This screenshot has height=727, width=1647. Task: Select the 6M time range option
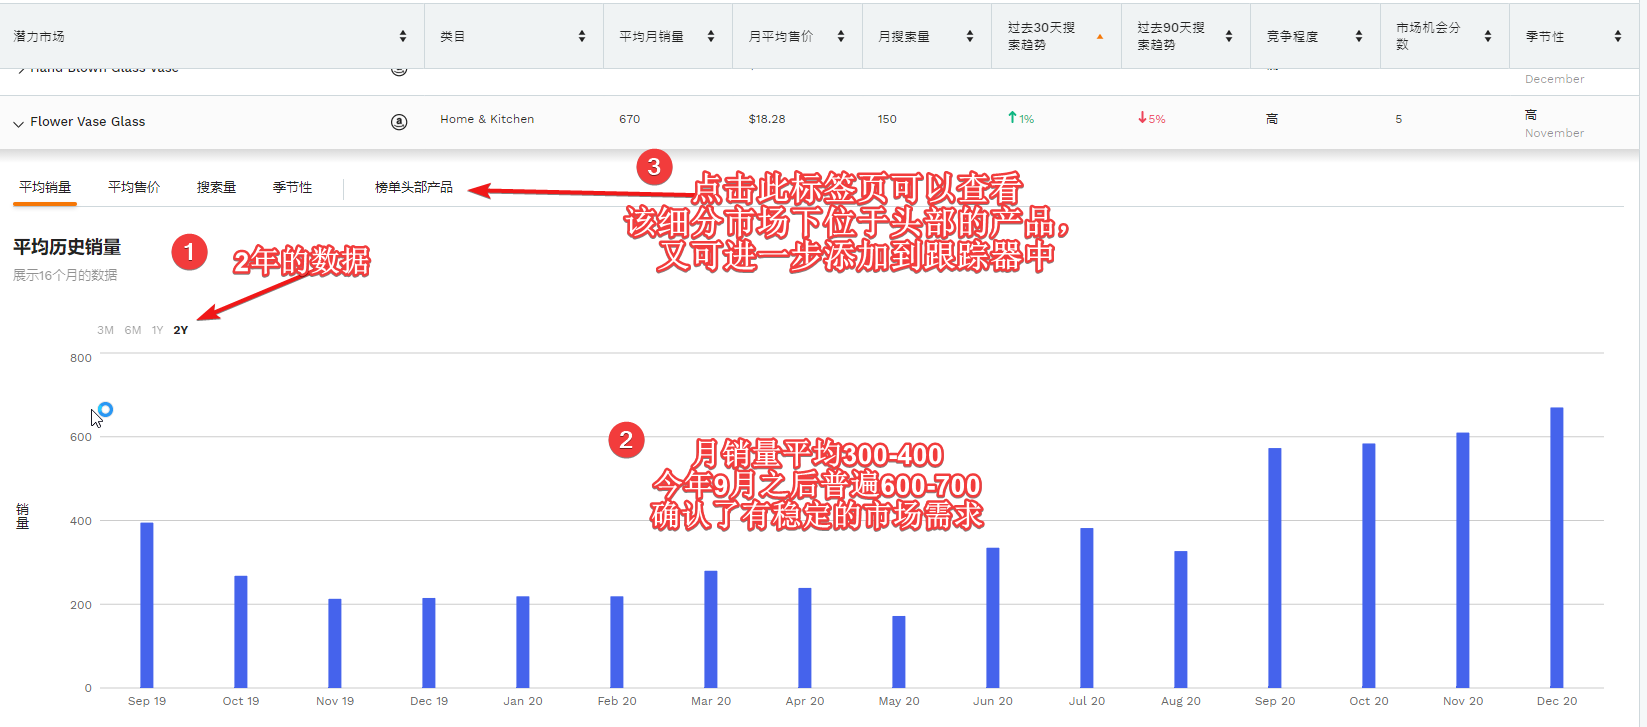point(133,330)
